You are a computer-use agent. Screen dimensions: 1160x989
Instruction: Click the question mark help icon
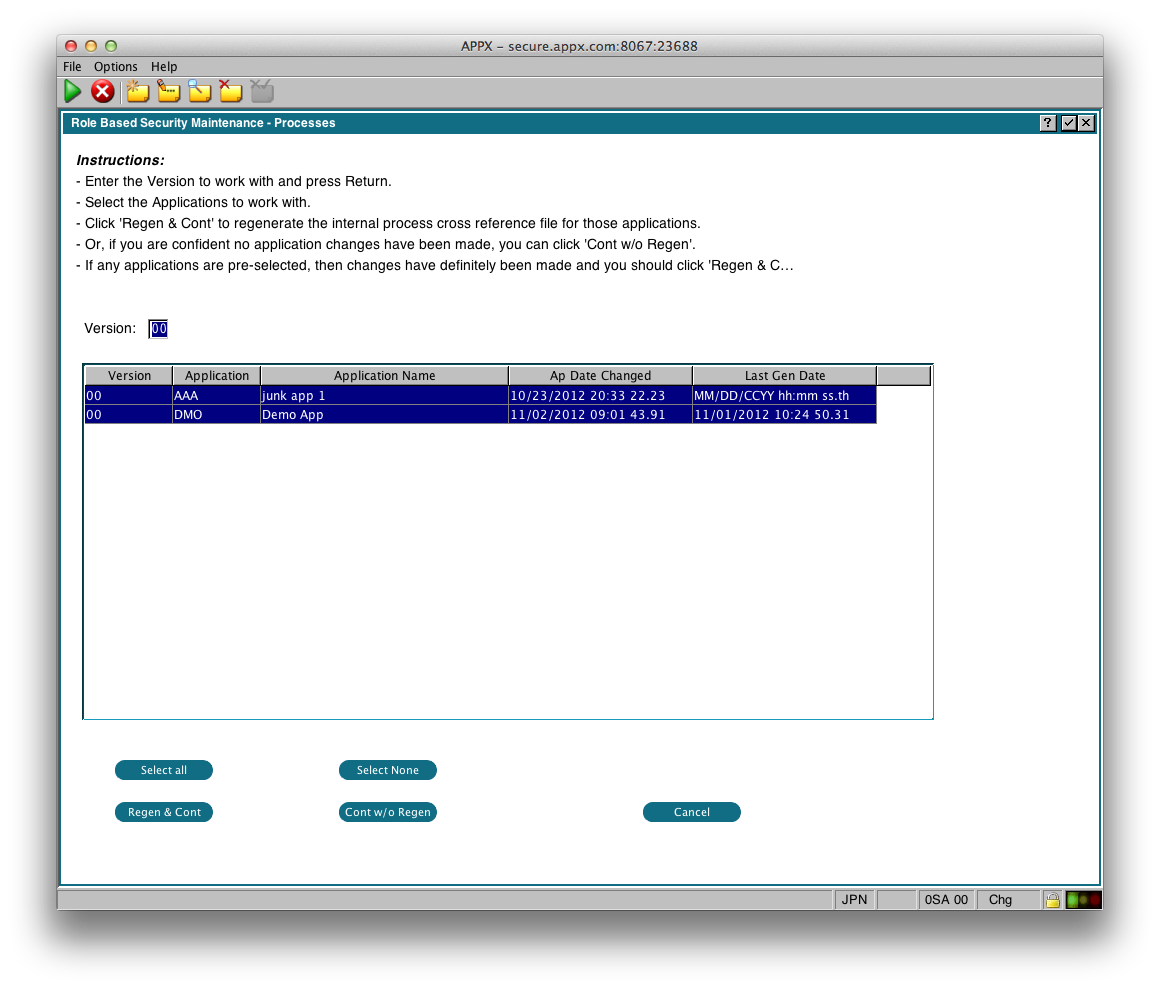pos(1047,123)
